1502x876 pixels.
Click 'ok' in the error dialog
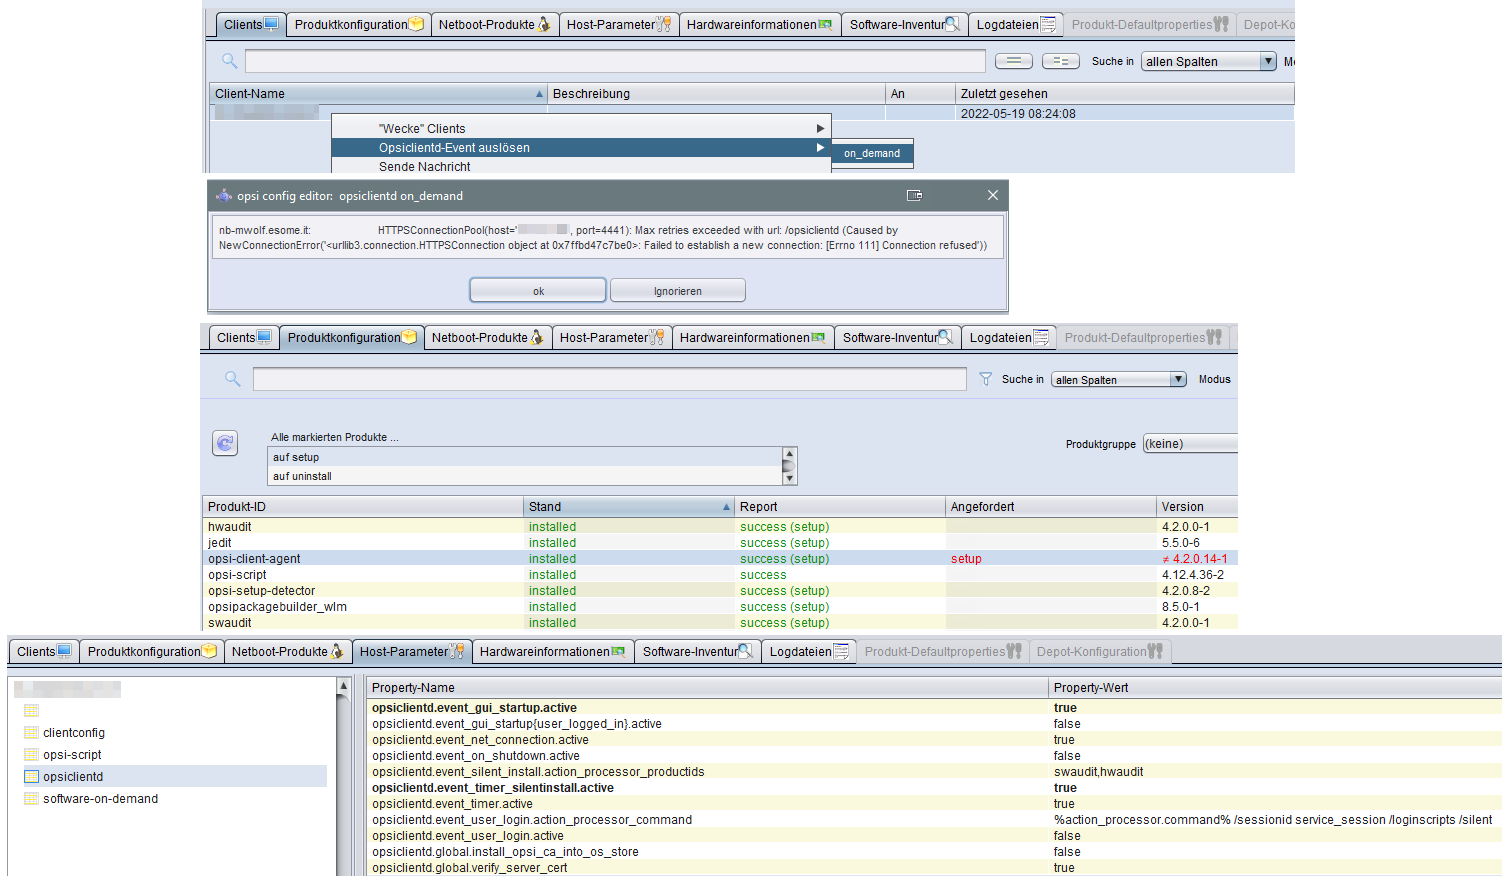[x=538, y=290]
